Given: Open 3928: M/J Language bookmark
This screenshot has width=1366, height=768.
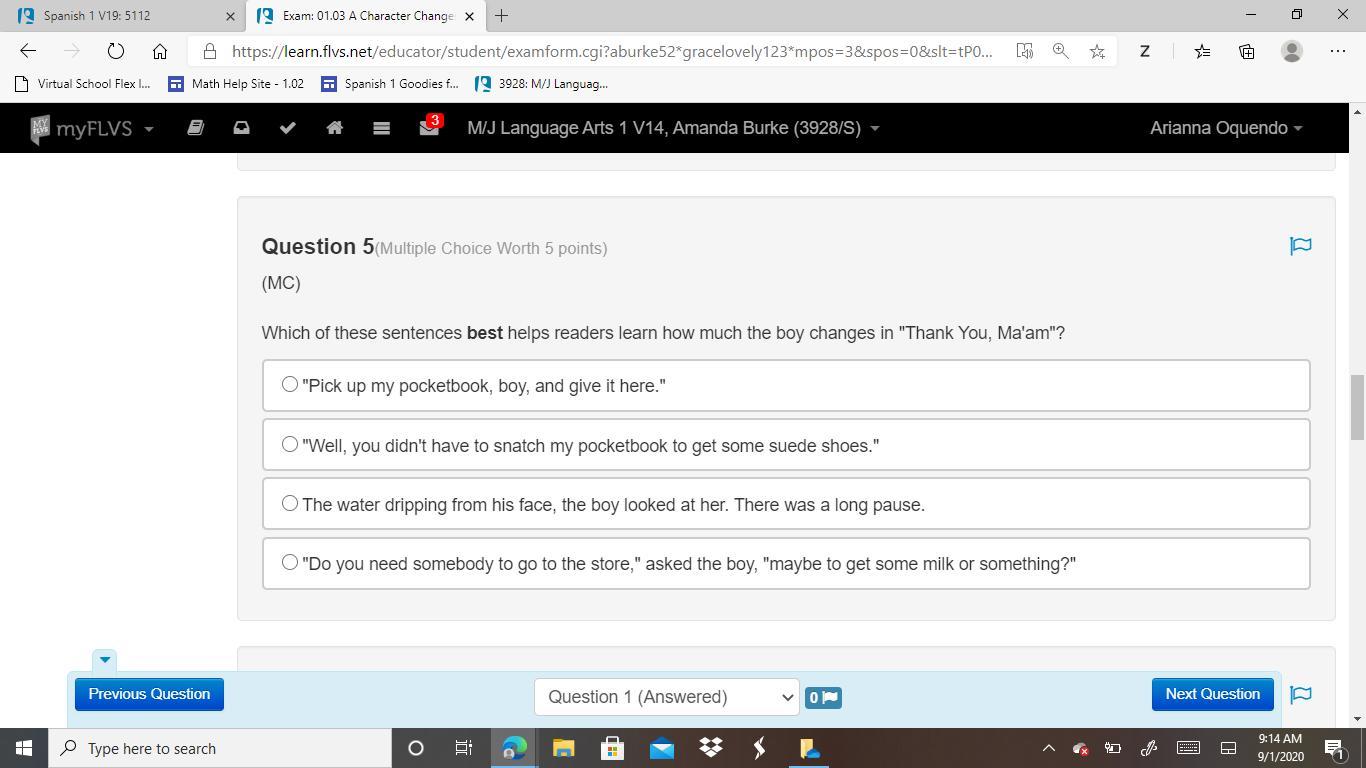Looking at the screenshot, I should [541, 84].
